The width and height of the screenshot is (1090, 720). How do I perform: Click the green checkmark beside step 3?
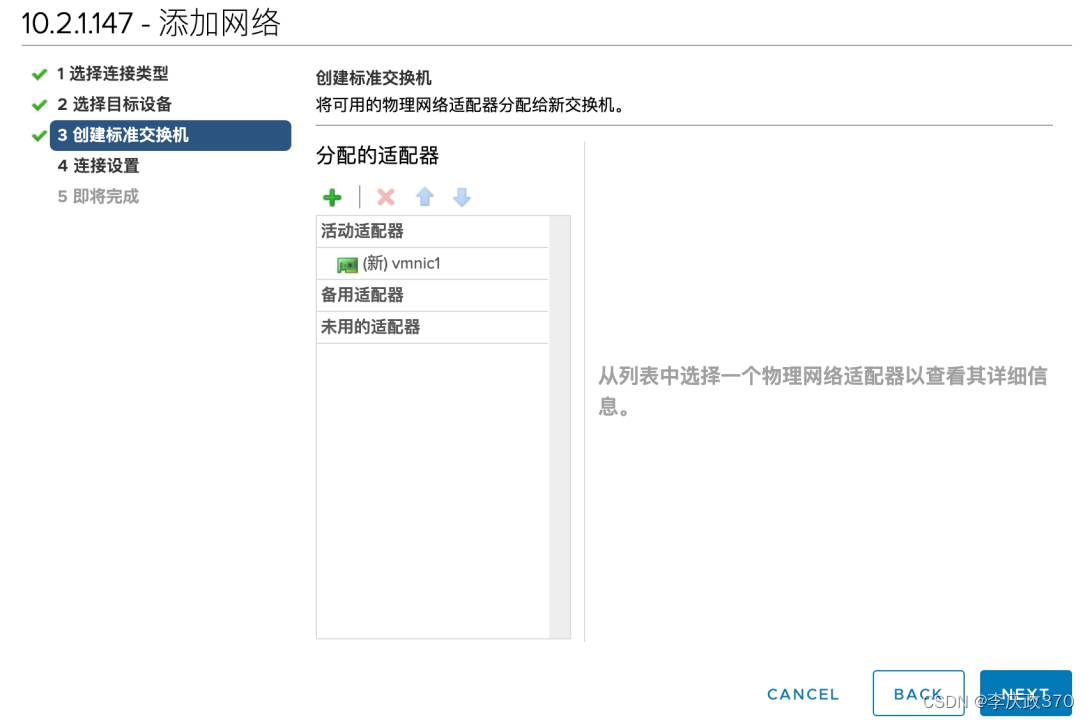39,136
